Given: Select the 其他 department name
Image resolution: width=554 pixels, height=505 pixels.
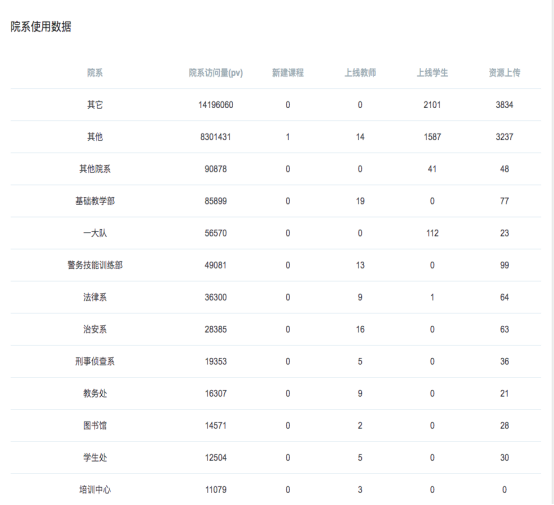Looking at the screenshot, I should click(x=95, y=137).
